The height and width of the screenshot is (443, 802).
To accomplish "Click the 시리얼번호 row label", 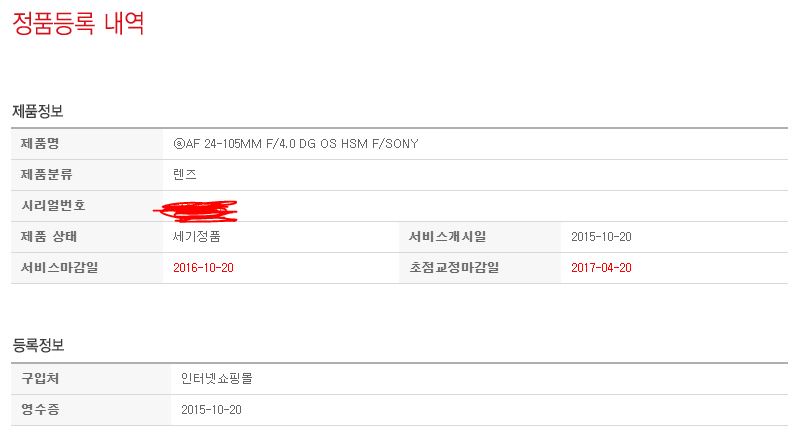I will click(53, 205).
